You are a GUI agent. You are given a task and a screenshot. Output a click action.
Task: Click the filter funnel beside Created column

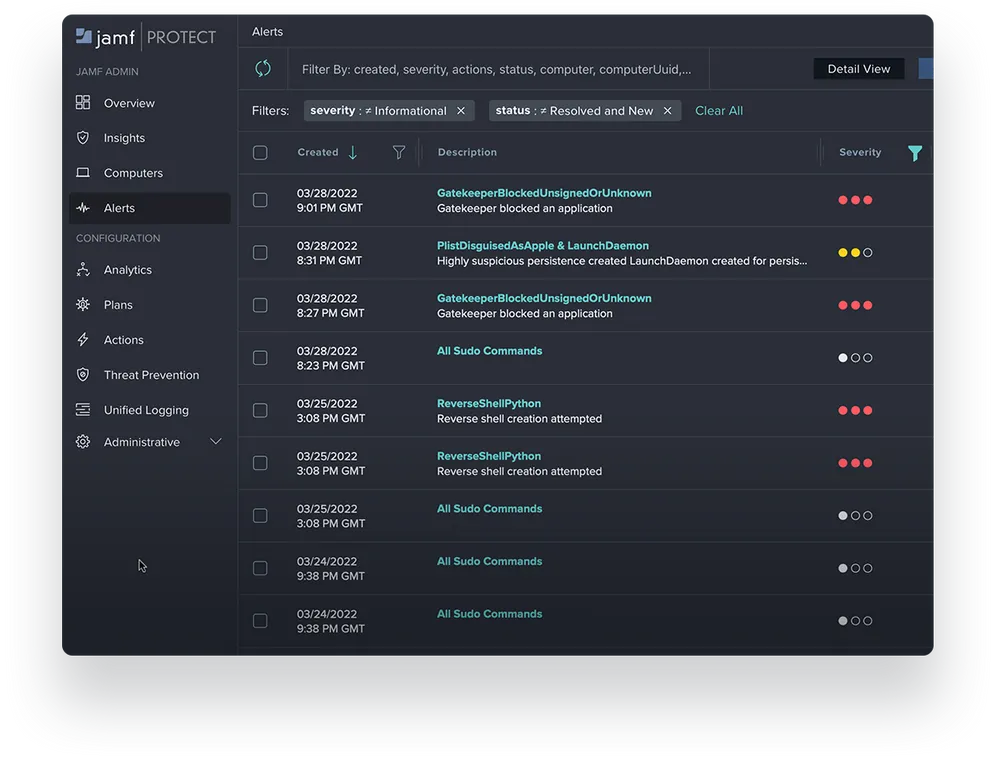pyautogui.click(x=399, y=153)
